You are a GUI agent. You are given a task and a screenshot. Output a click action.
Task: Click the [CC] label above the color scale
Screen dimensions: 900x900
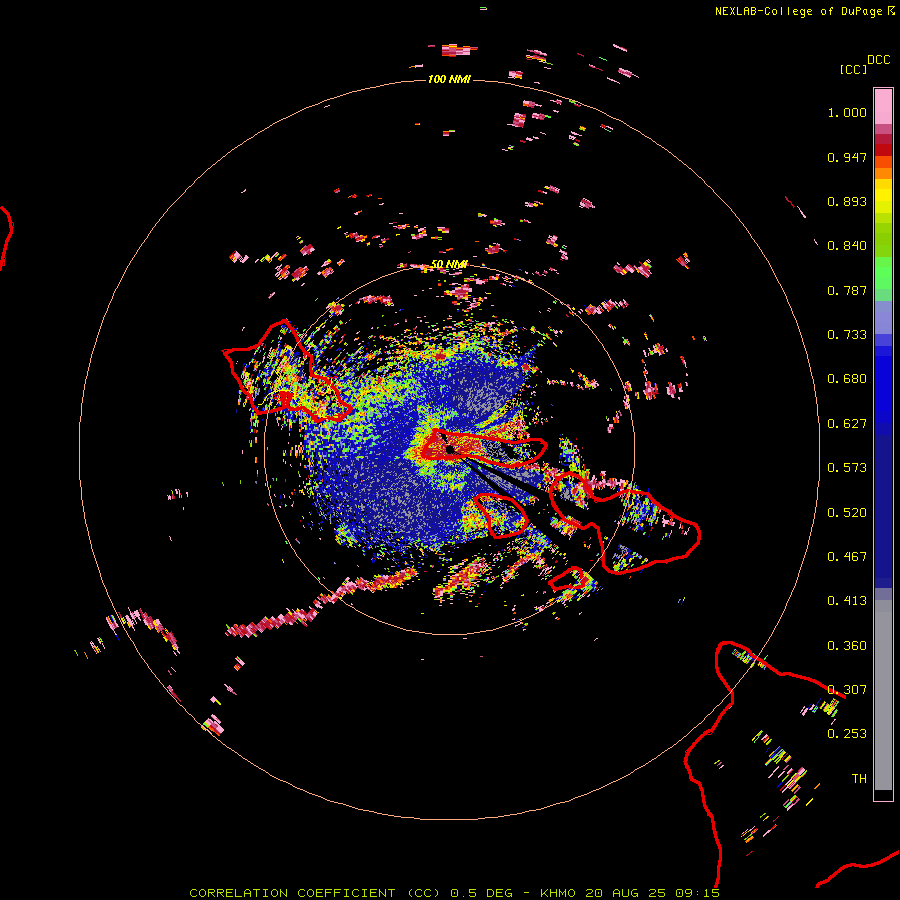(x=853, y=69)
